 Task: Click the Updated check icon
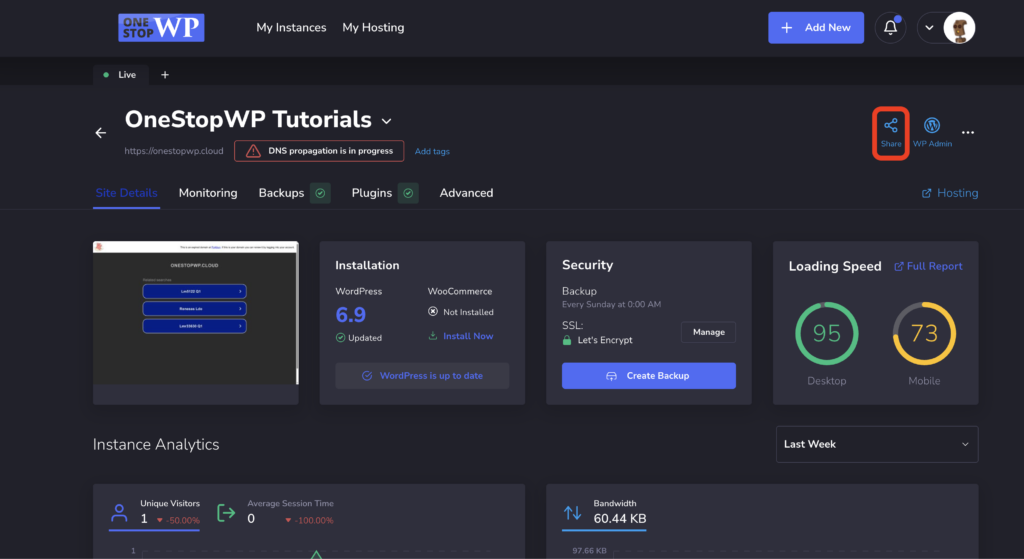(x=340, y=338)
